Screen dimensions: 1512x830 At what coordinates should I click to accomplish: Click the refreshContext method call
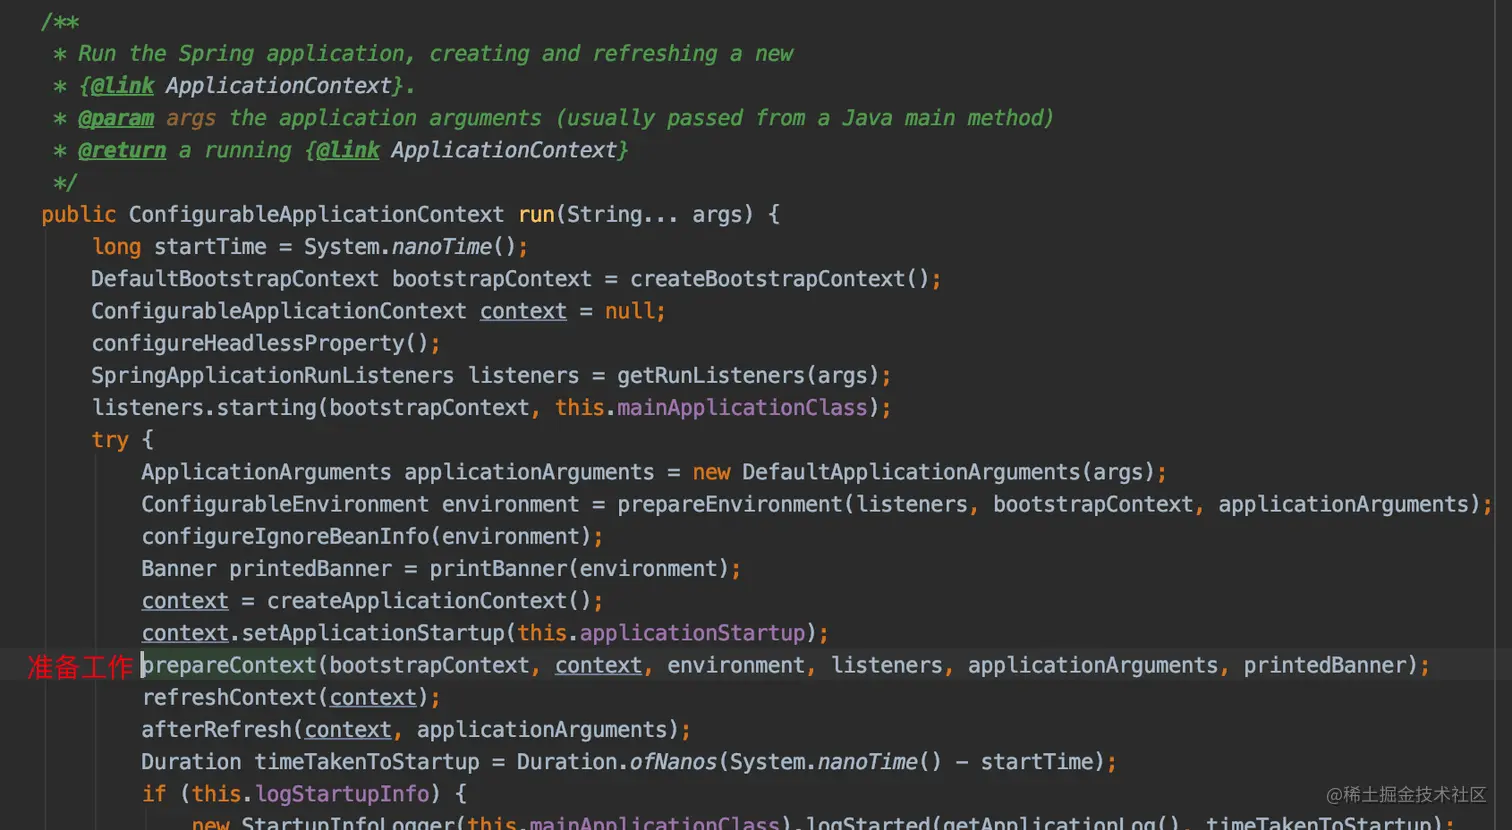point(229,697)
